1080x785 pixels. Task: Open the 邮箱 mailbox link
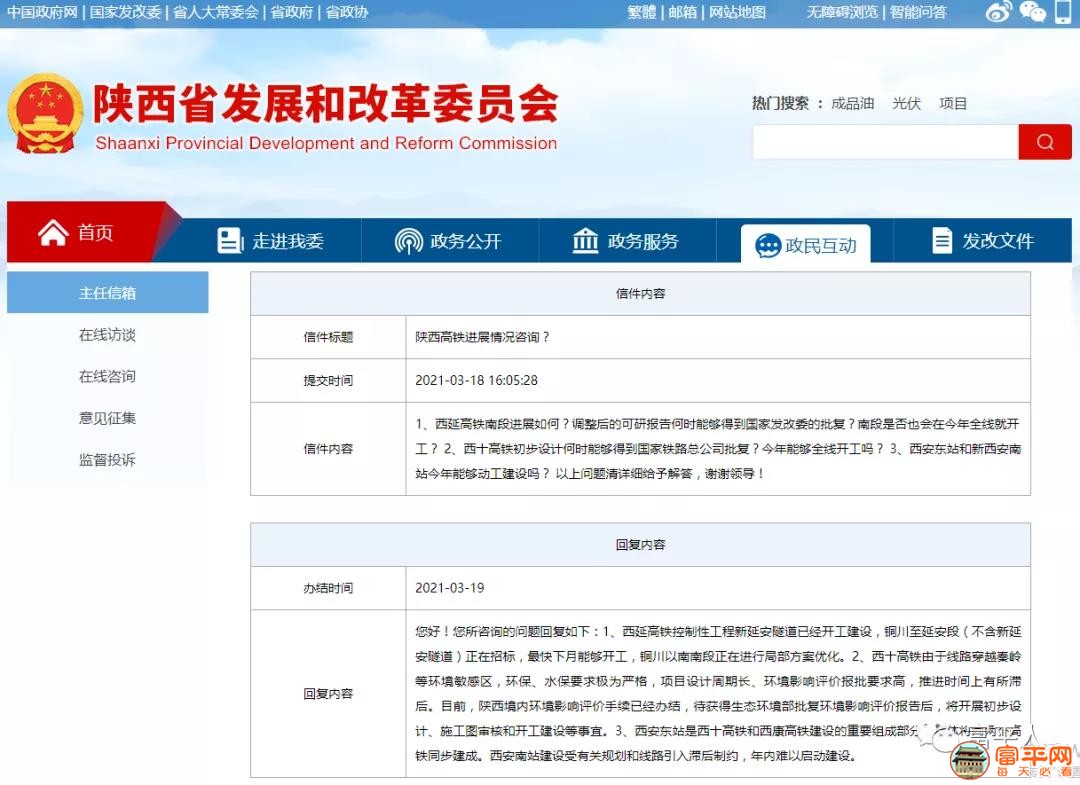[x=683, y=12]
